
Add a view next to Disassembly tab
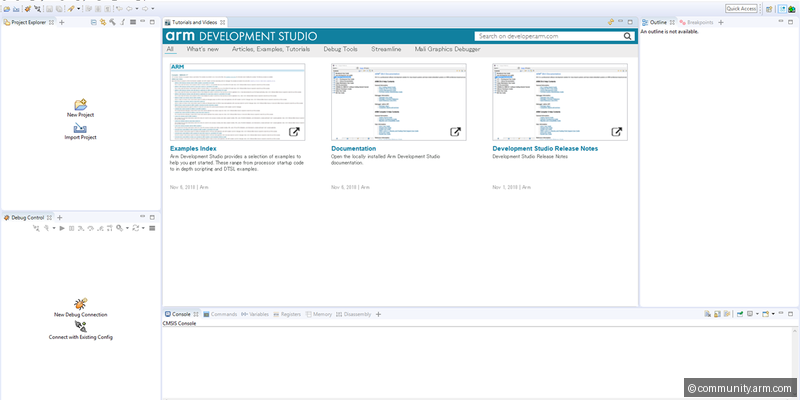coord(378,314)
